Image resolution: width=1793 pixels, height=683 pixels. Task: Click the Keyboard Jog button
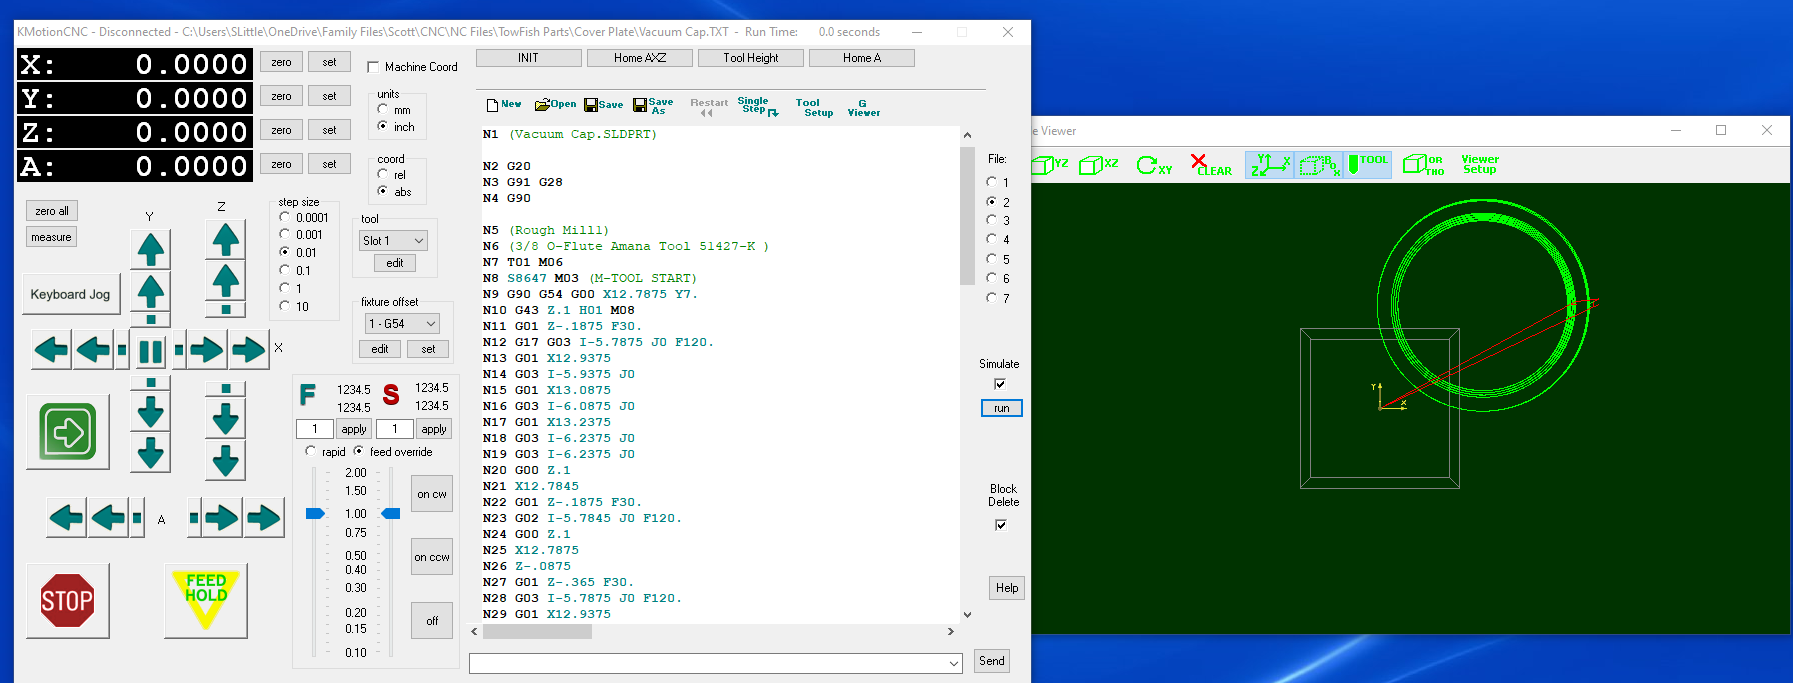tap(70, 295)
